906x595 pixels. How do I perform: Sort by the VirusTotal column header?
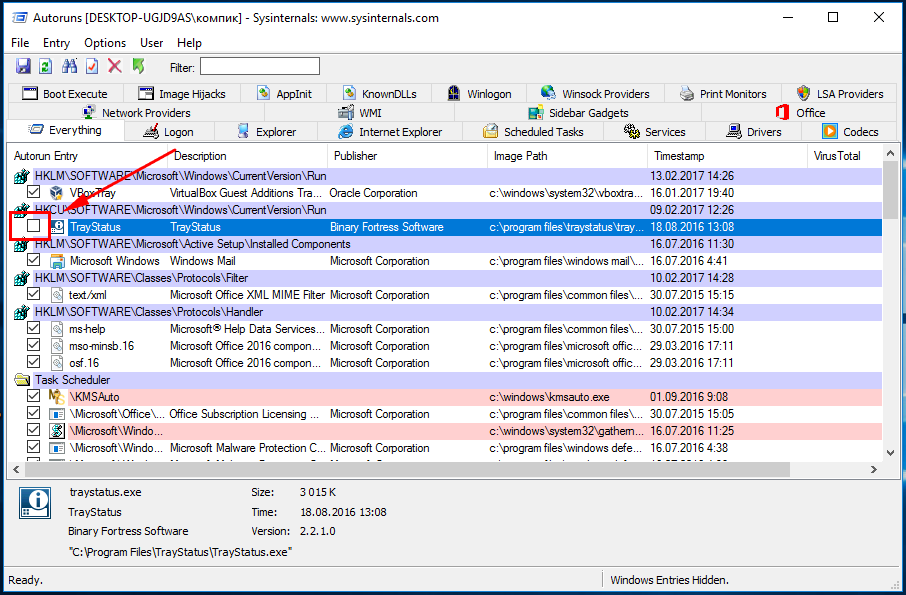point(844,156)
